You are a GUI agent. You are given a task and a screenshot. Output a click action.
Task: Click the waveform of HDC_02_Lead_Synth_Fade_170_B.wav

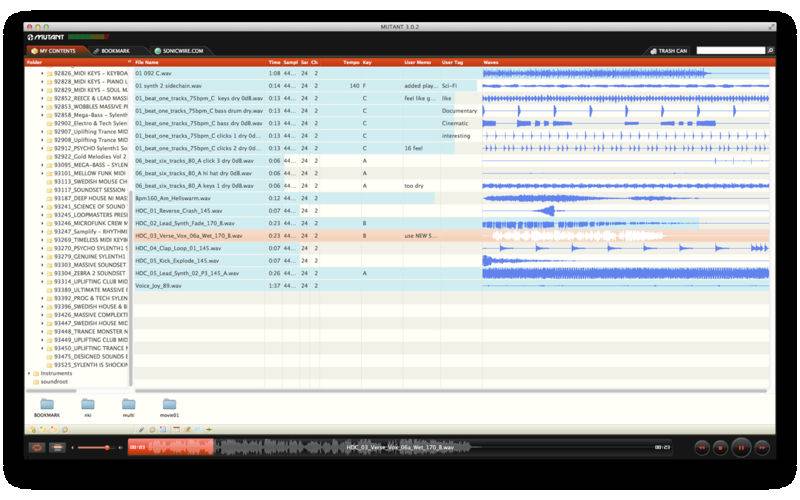[626, 223]
